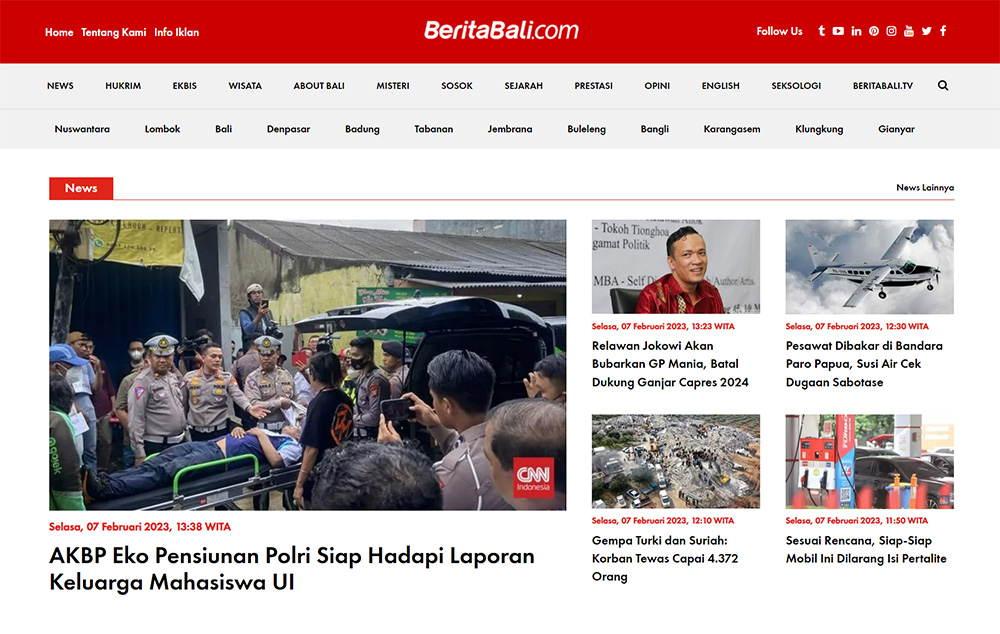Choose the Buleleng region link

[587, 129]
